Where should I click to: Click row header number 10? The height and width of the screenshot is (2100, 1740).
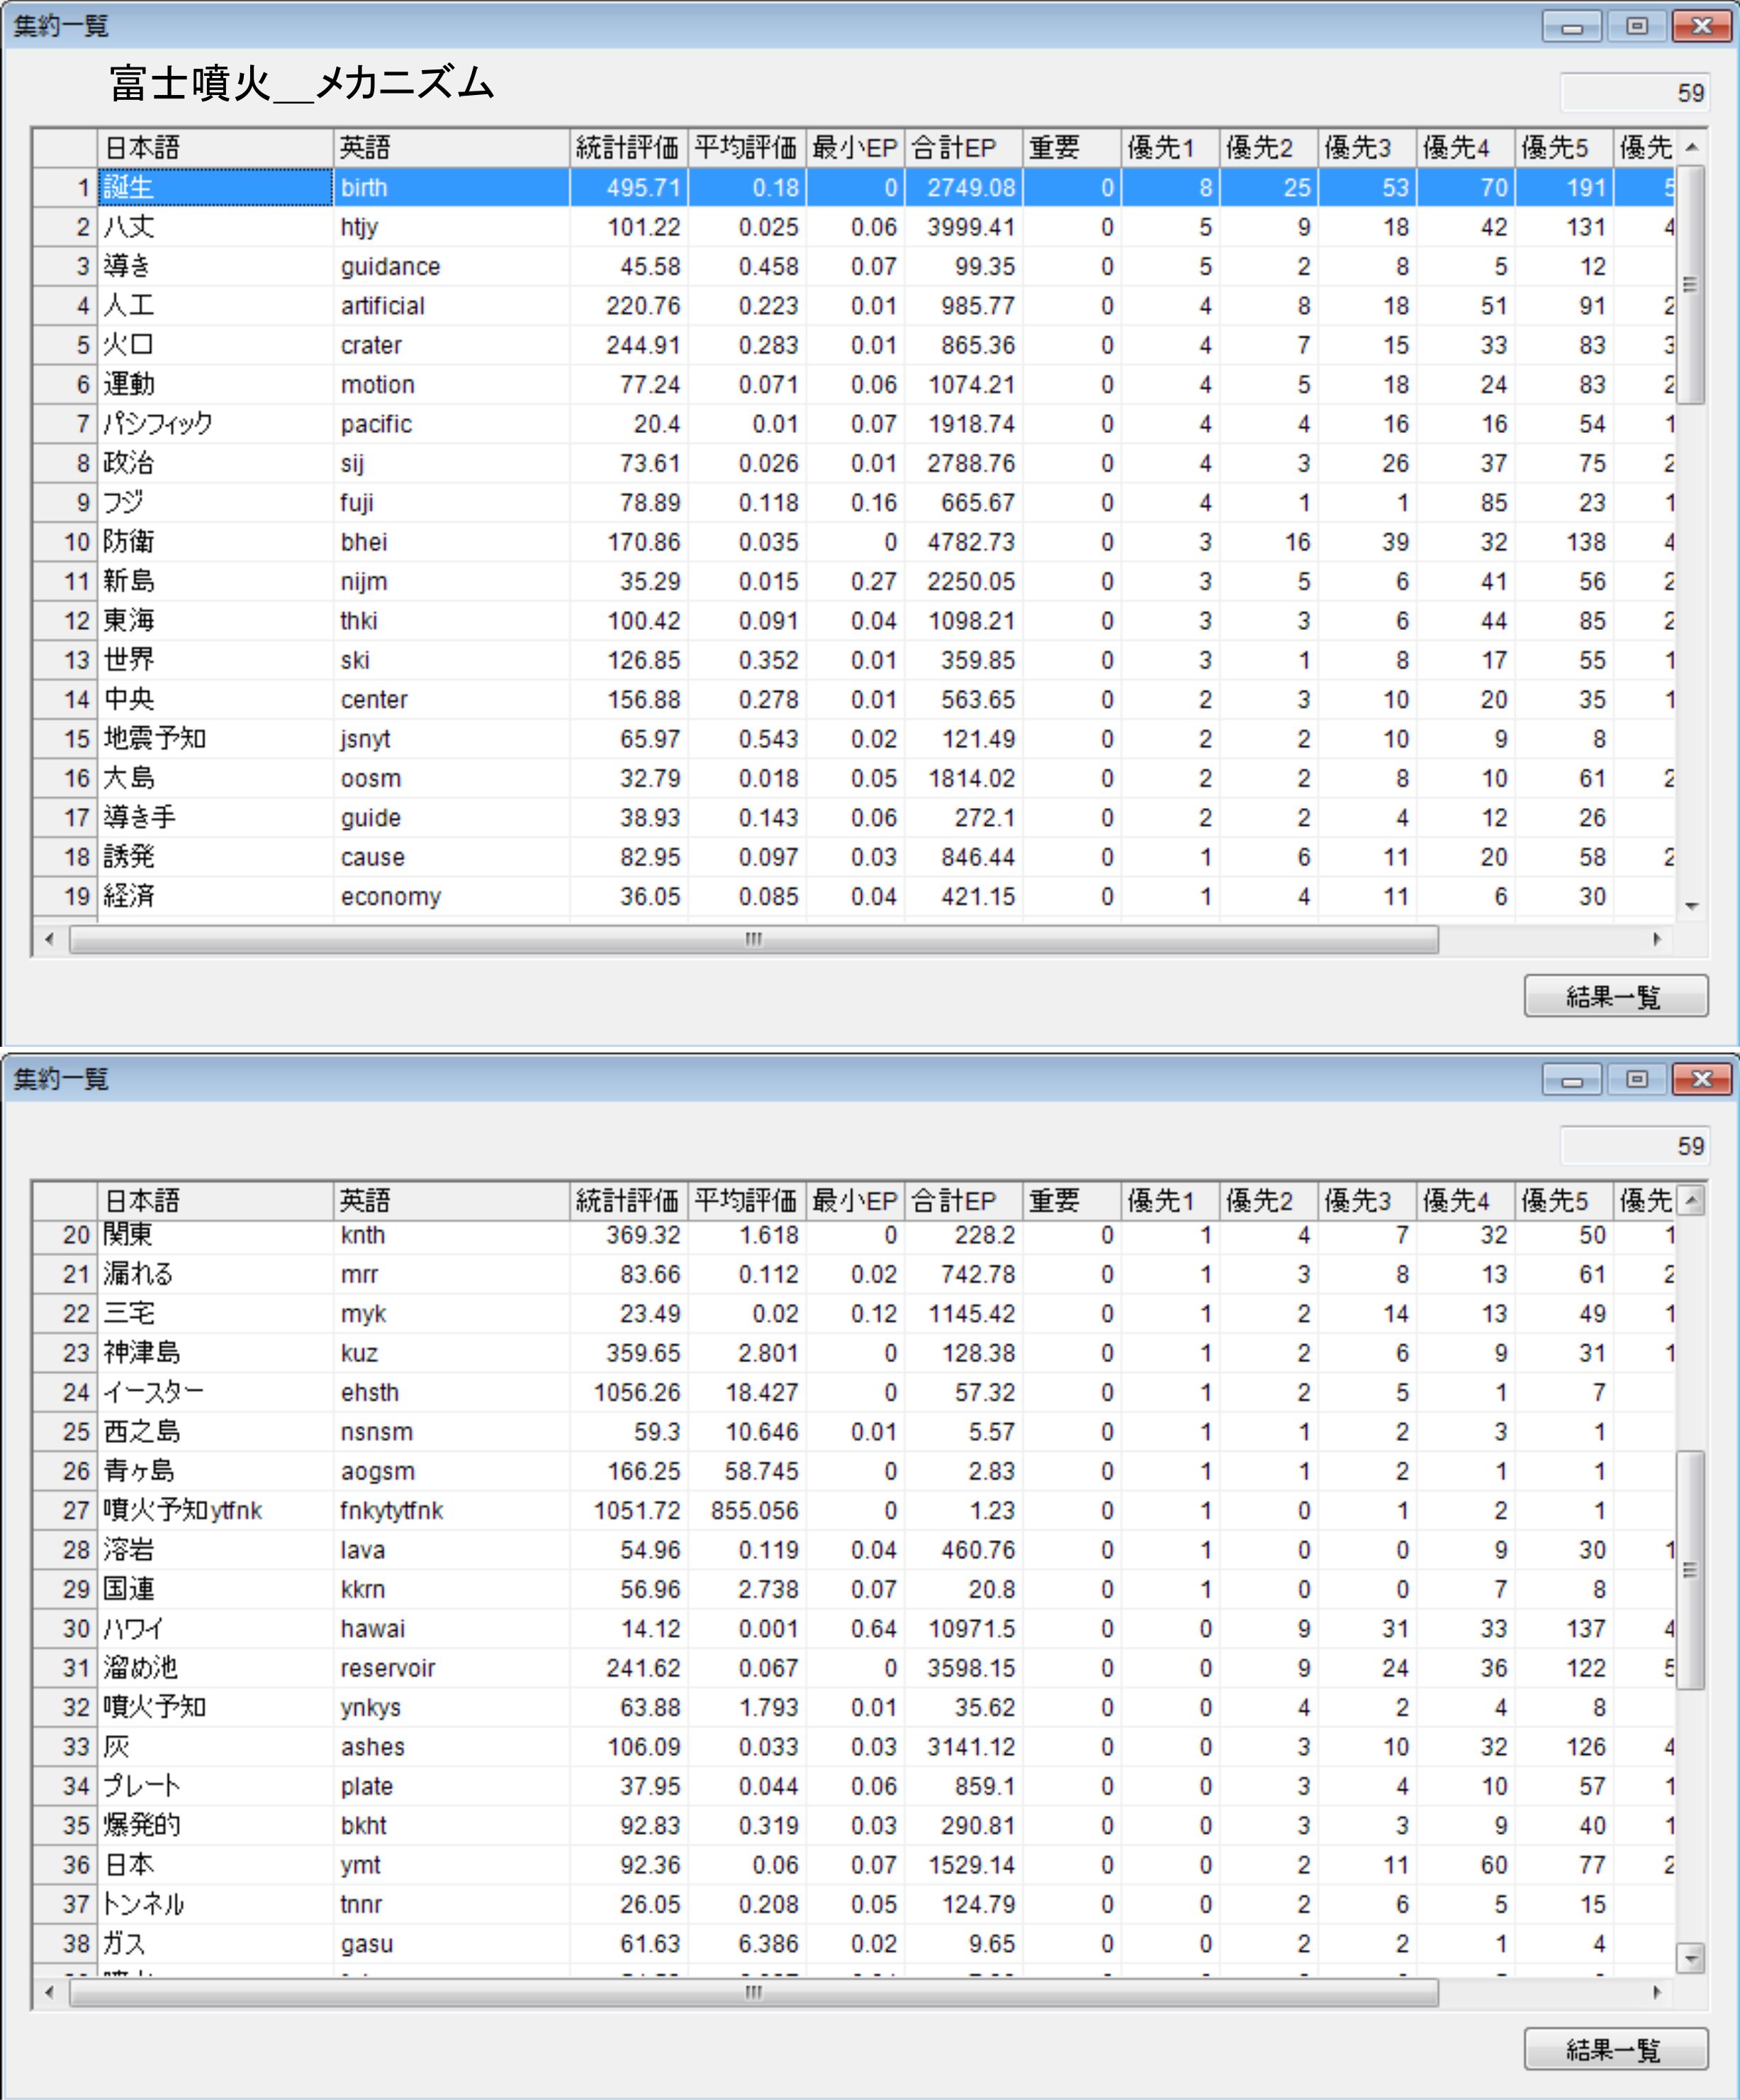click(66, 542)
